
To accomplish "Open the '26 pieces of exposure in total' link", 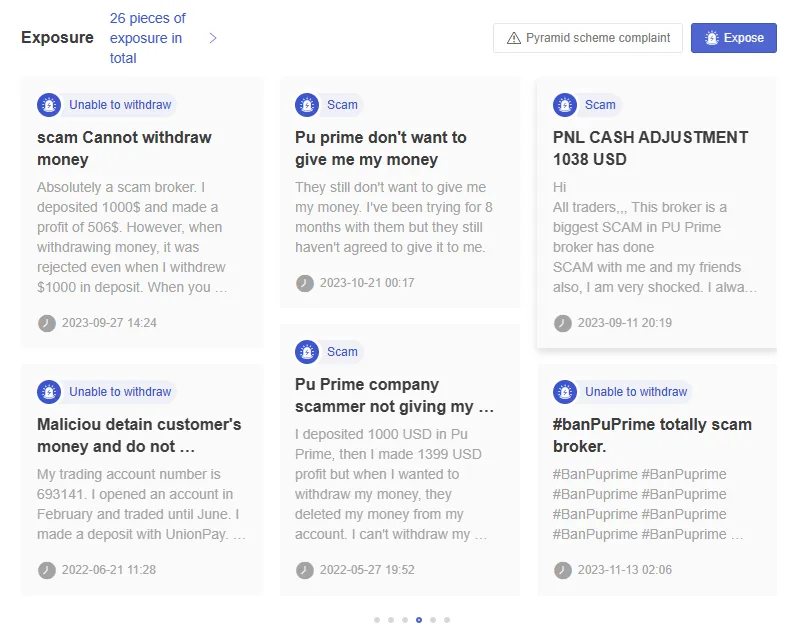I will 147,38.
